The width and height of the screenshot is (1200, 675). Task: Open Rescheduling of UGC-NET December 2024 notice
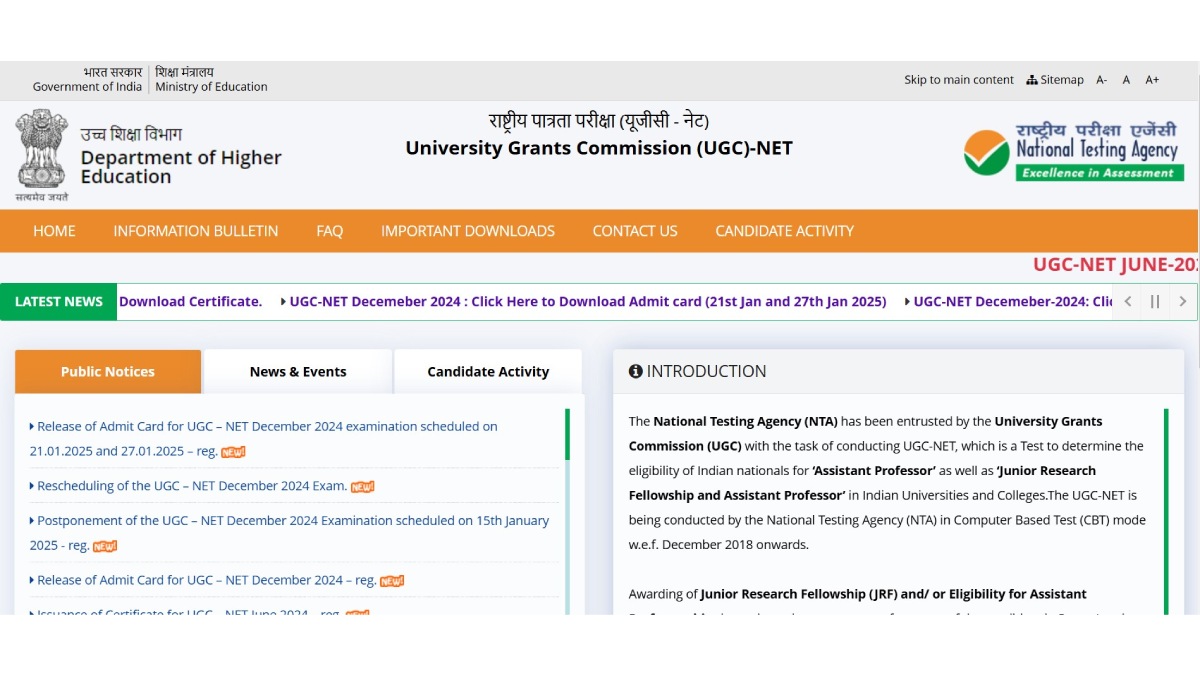tap(192, 486)
